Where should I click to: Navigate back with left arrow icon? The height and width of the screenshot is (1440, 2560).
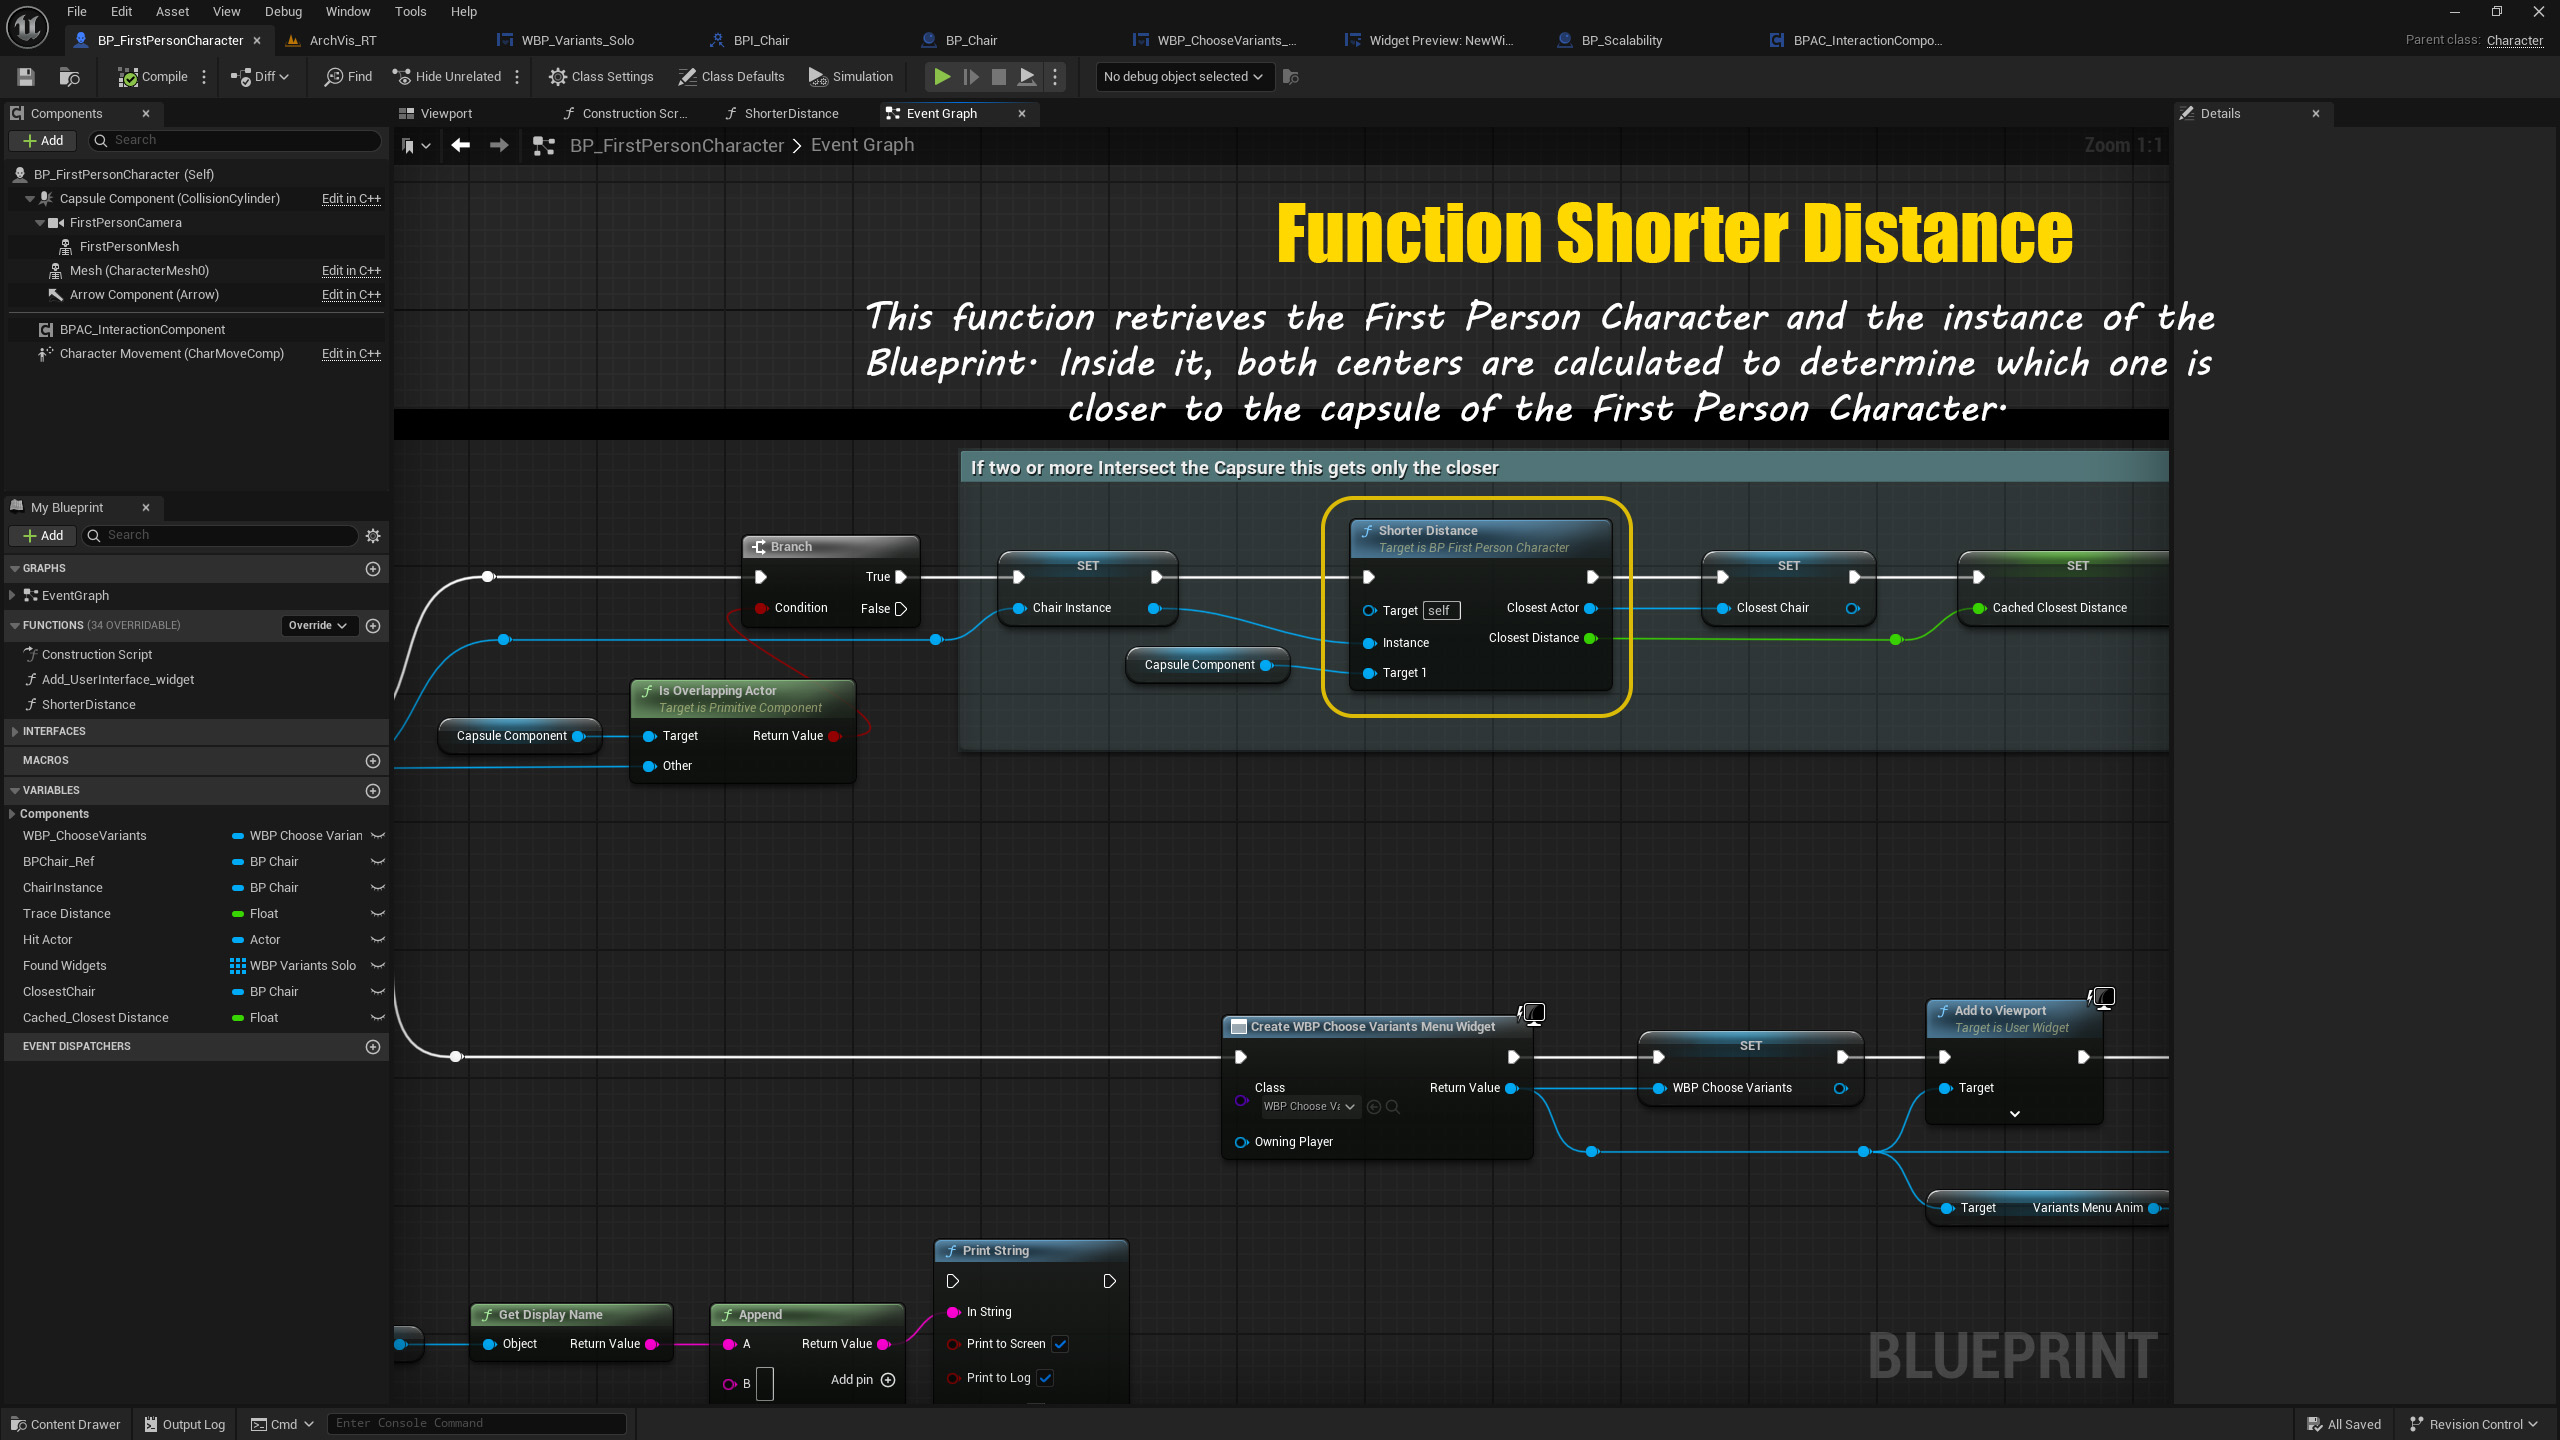(x=460, y=146)
